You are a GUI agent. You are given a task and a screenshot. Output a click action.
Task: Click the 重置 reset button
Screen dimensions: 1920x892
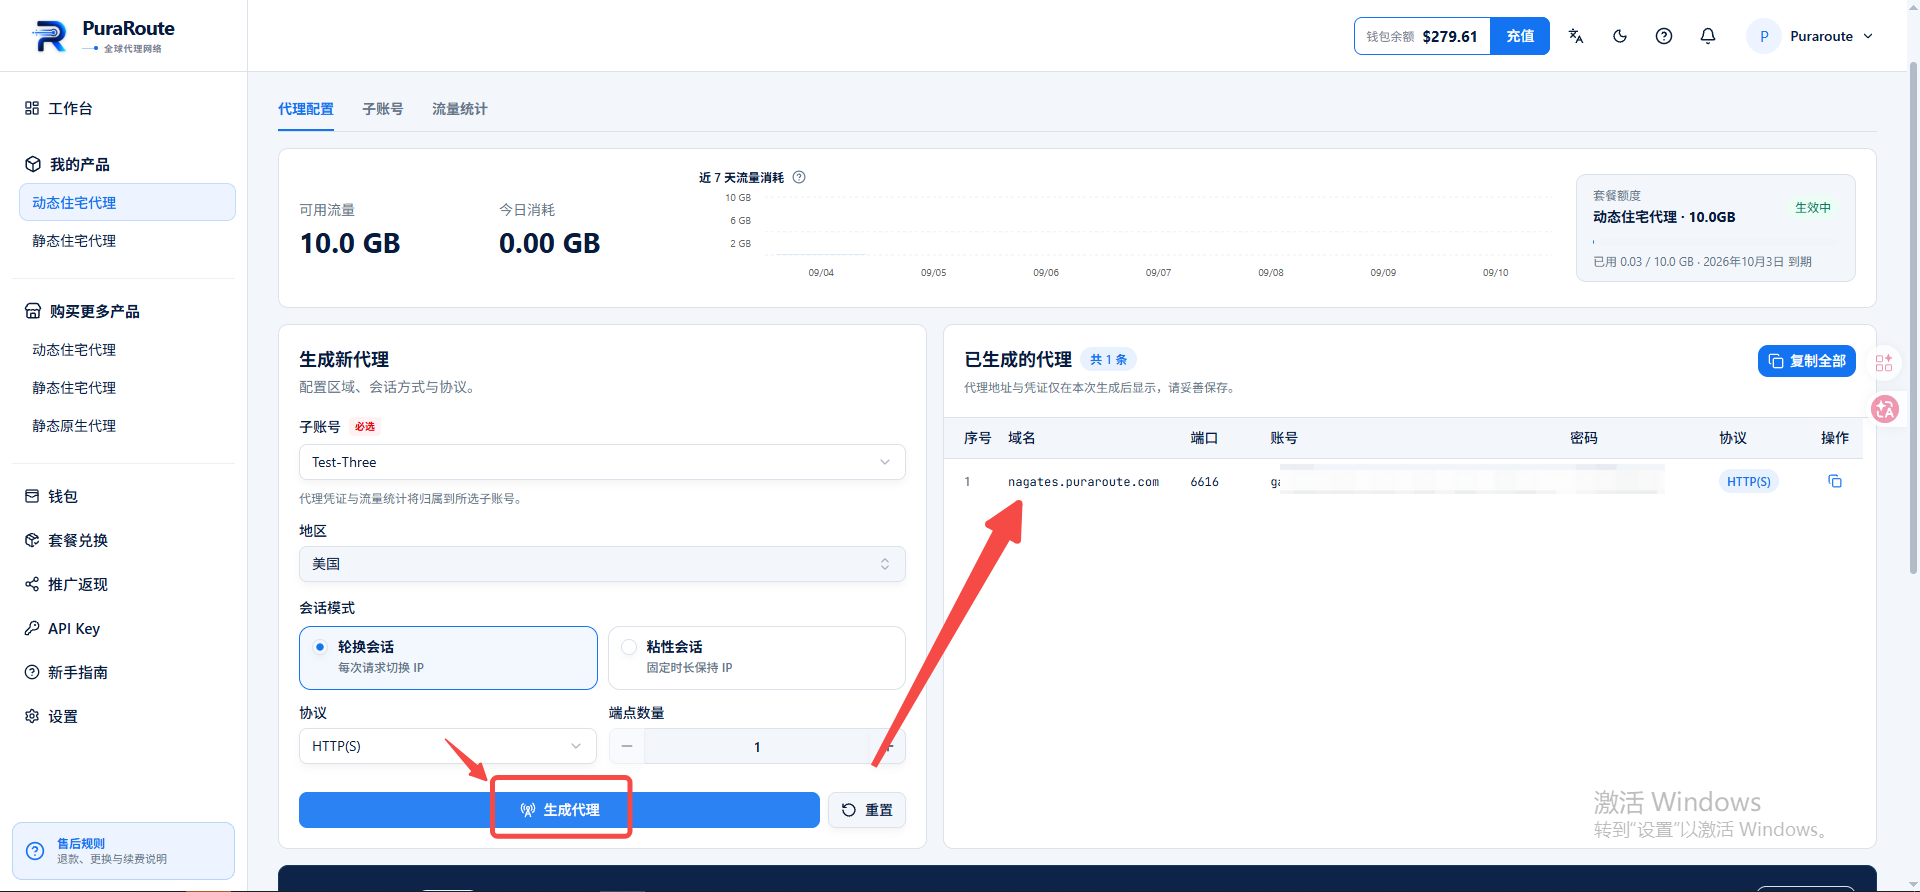pos(867,810)
